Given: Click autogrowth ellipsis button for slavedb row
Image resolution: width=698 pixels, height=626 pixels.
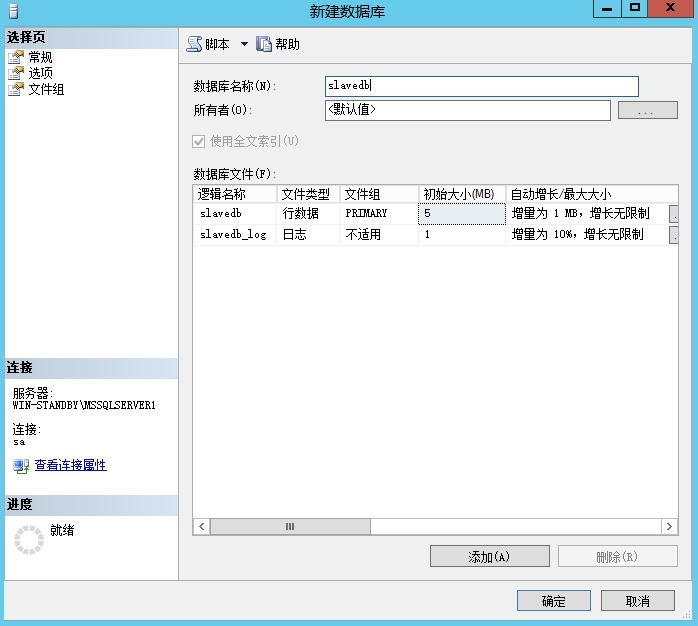Looking at the screenshot, I should tap(674, 214).
